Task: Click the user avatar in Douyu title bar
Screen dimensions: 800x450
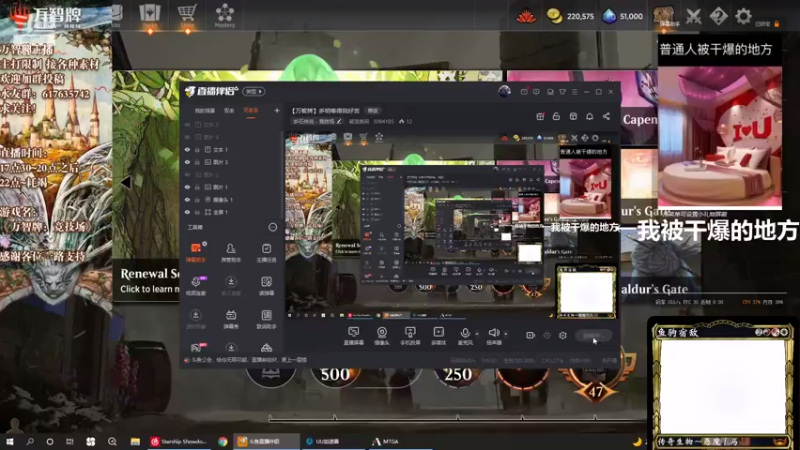Action: pos(504,91)
